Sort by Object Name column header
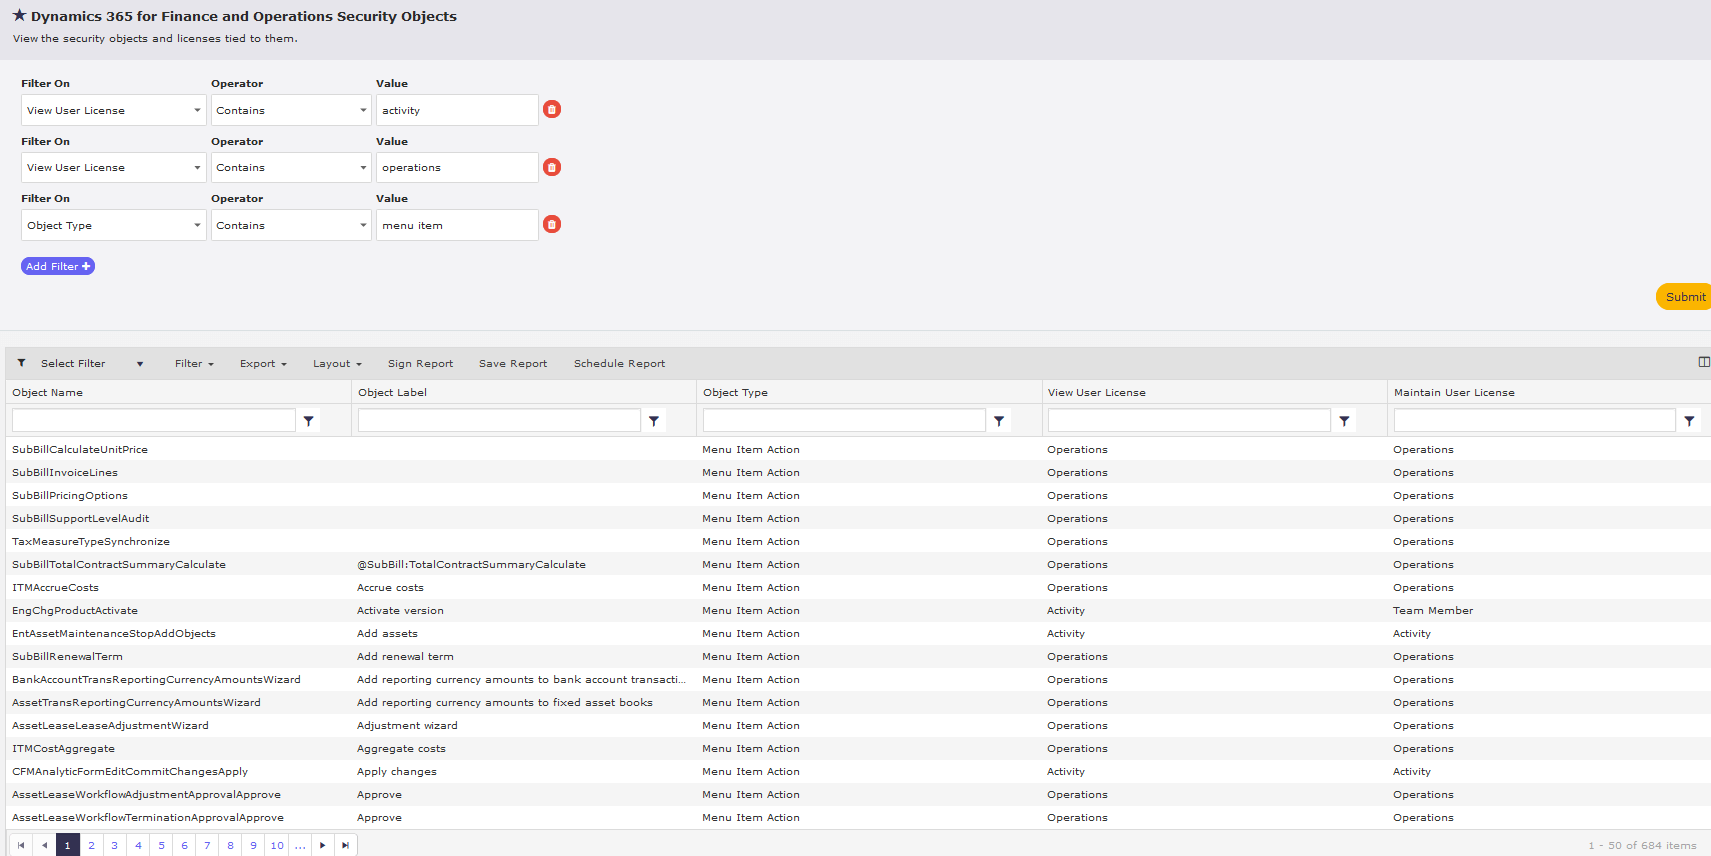The width and height of the screenshot is (1711, 856). [47, 392]
